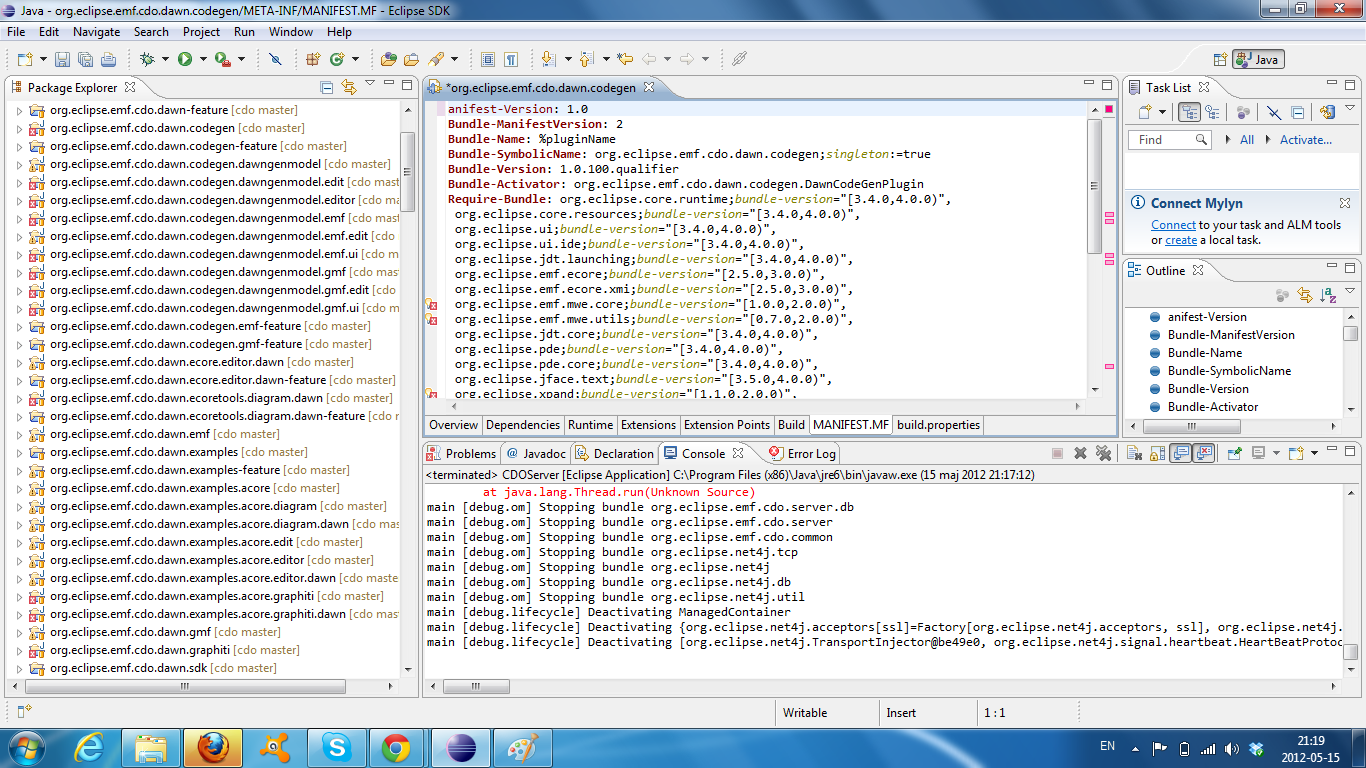Click the All working set link
The height and width of the screenshot is (768, 1366).
(1247, 140)
